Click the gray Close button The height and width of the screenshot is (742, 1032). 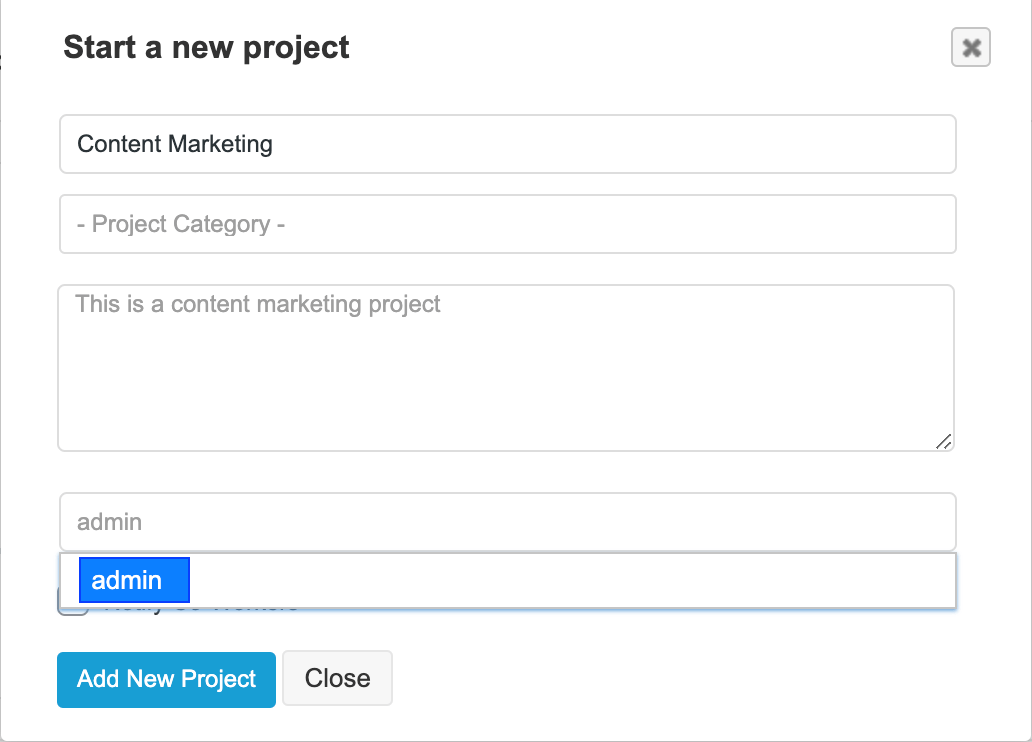337,679
